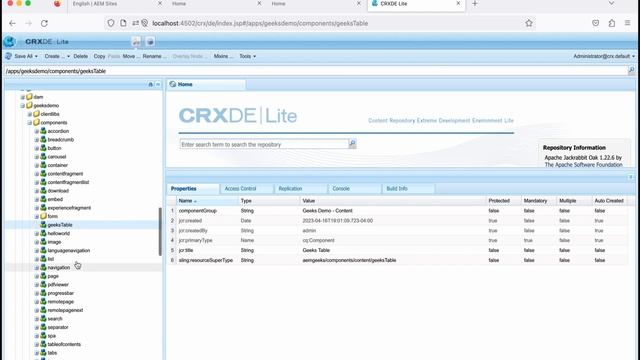The height and width of the screenshot is (360, 640).
Task: Open the Administrator@crx.default user menu
Action: [604, 56]
